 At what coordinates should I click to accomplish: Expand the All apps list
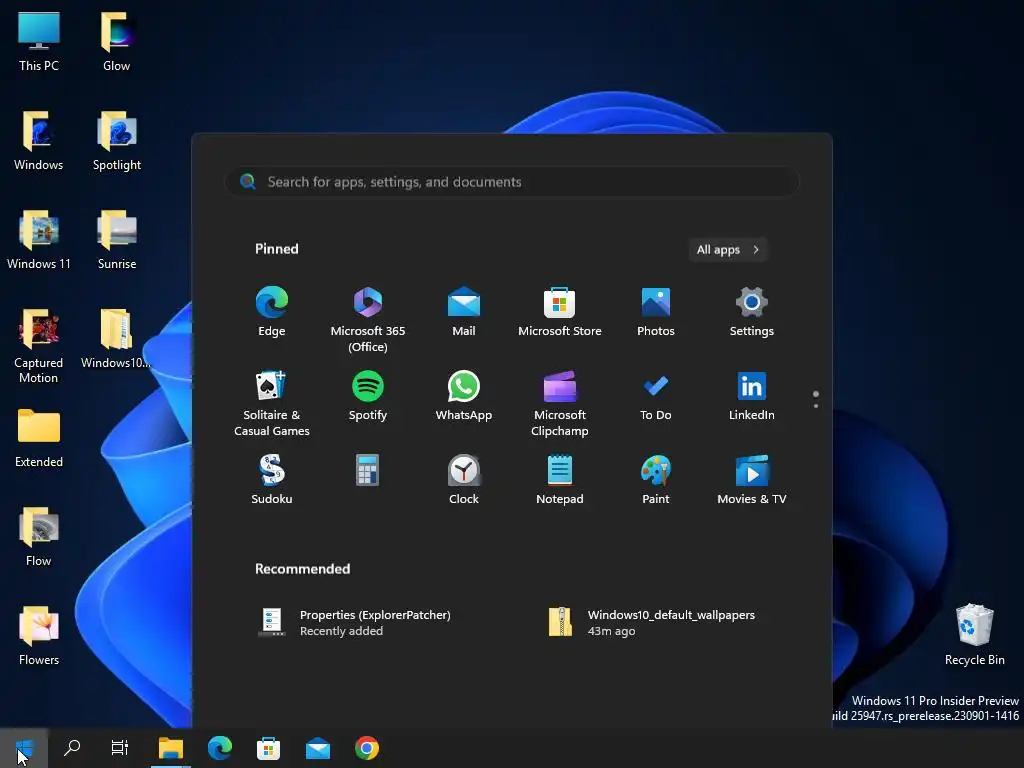728,249
